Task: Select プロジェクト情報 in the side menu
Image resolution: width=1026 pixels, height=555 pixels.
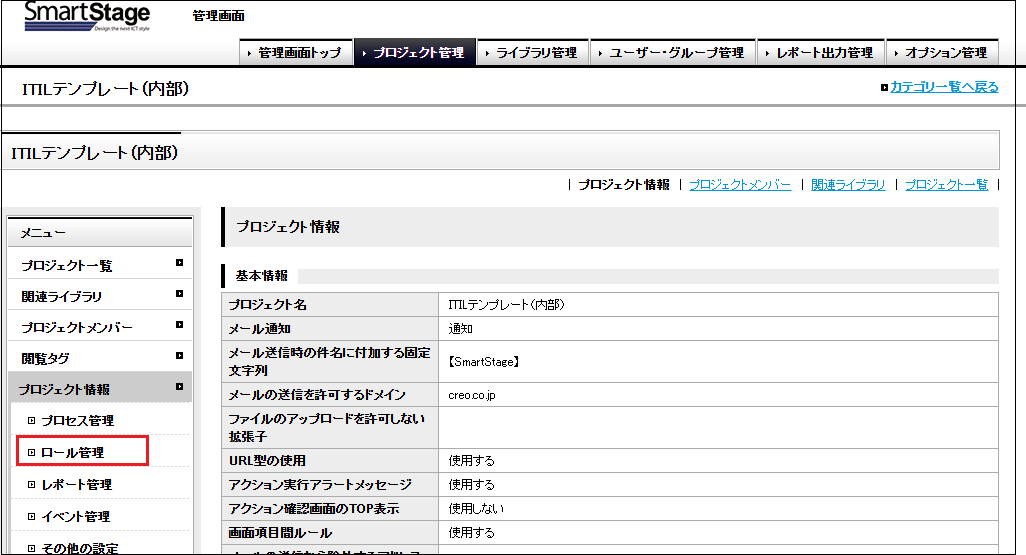Action: click(x=100, y=388)
